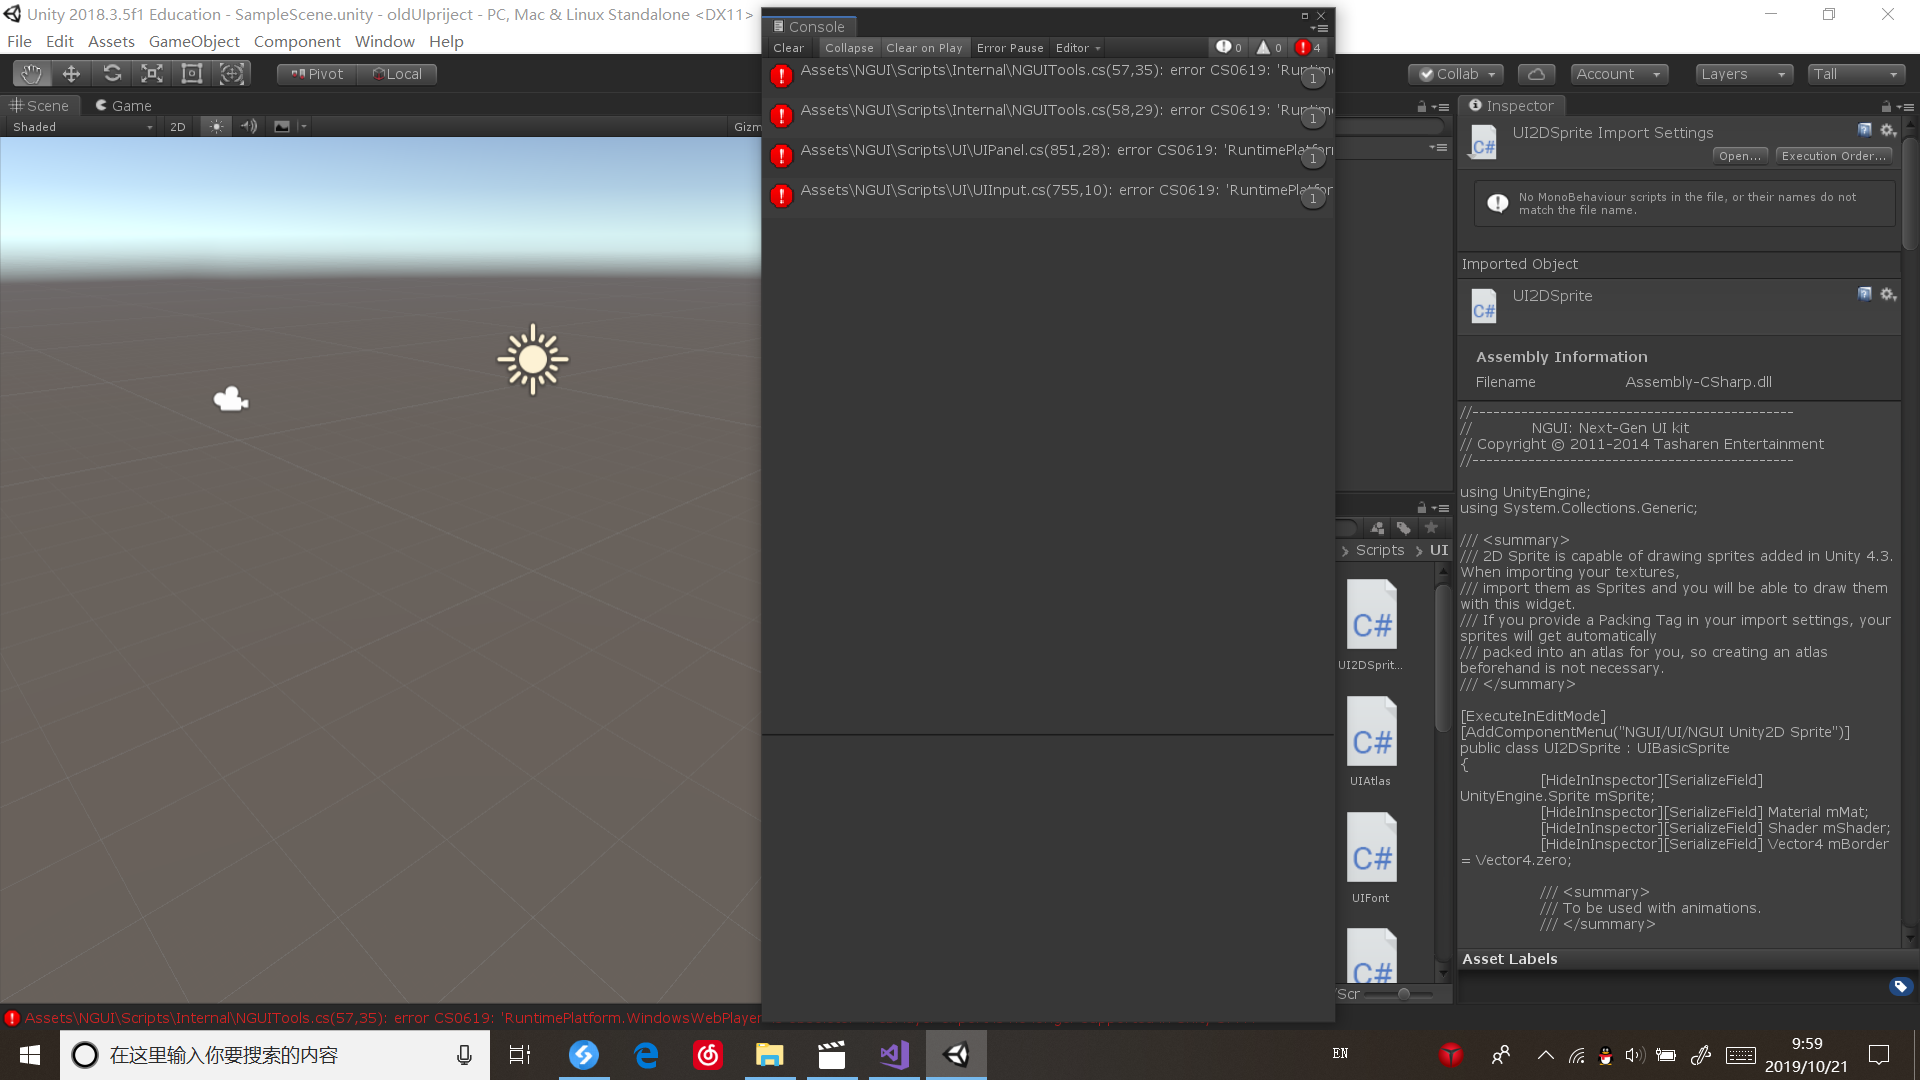
Task: Toggle Error Pause in Console
Action: click(1010, 48)
